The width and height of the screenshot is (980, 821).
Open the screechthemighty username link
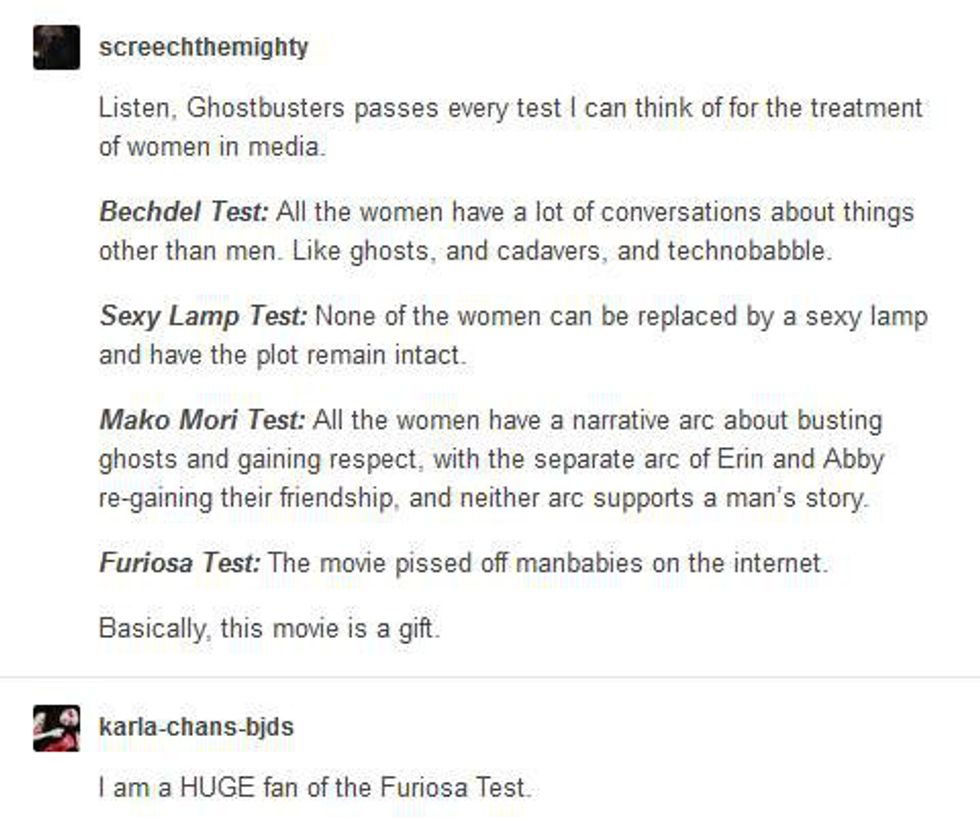tap(204, 47)
